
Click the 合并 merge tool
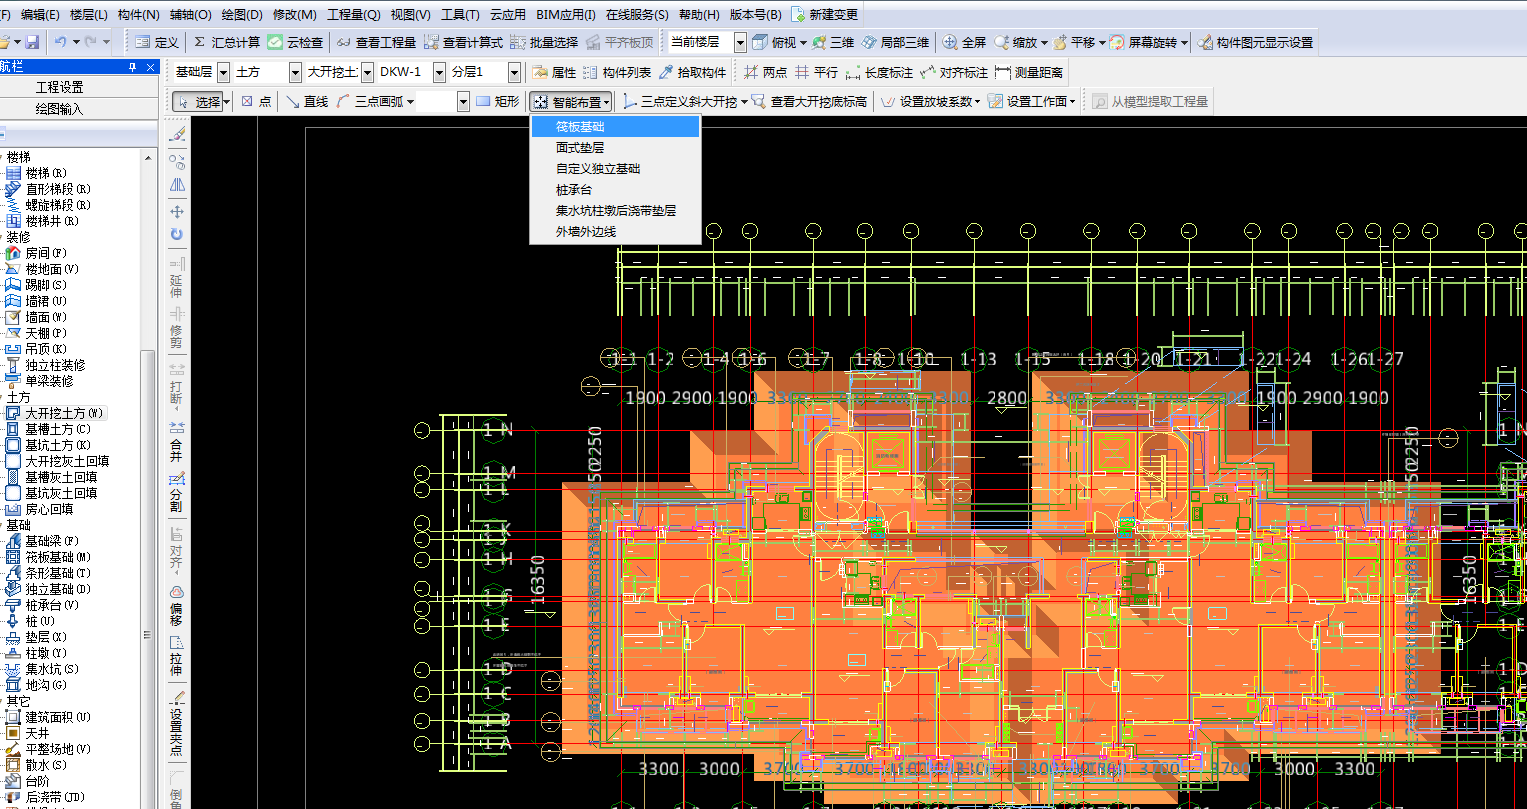click(176, 441)
